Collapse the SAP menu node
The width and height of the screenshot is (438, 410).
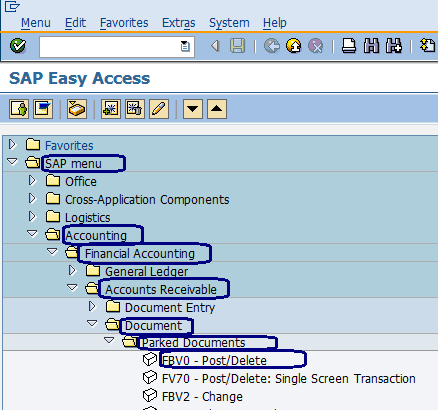point(12,162)
